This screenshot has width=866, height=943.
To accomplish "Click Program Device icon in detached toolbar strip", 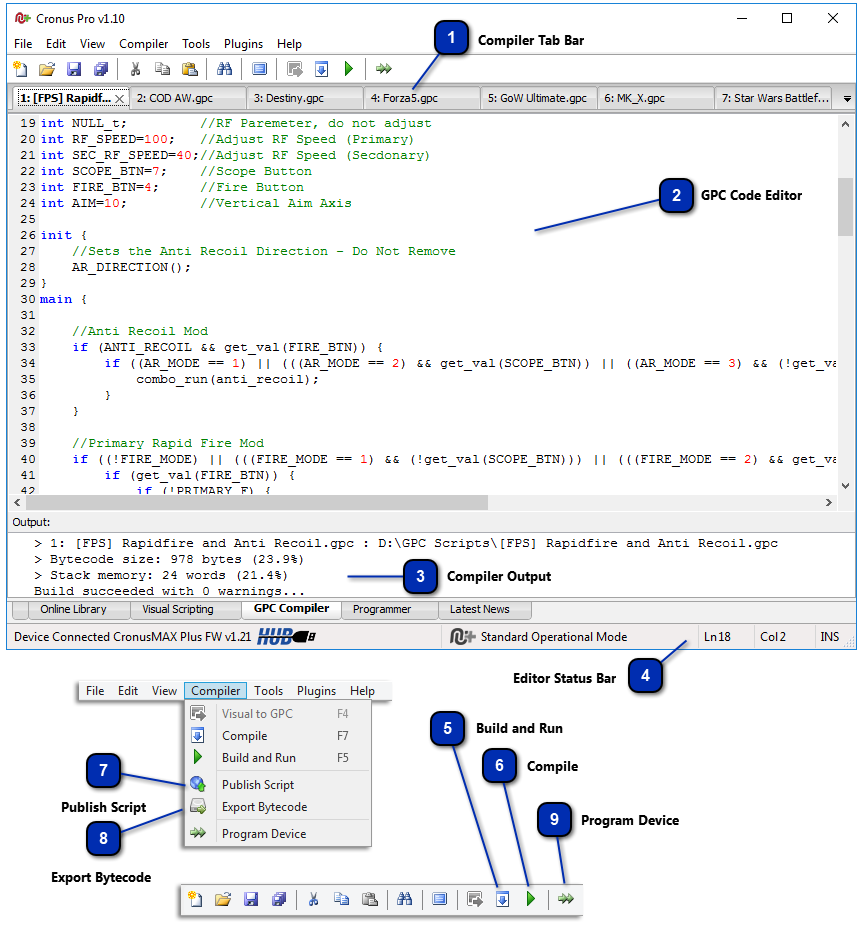I will pos(566,899).
